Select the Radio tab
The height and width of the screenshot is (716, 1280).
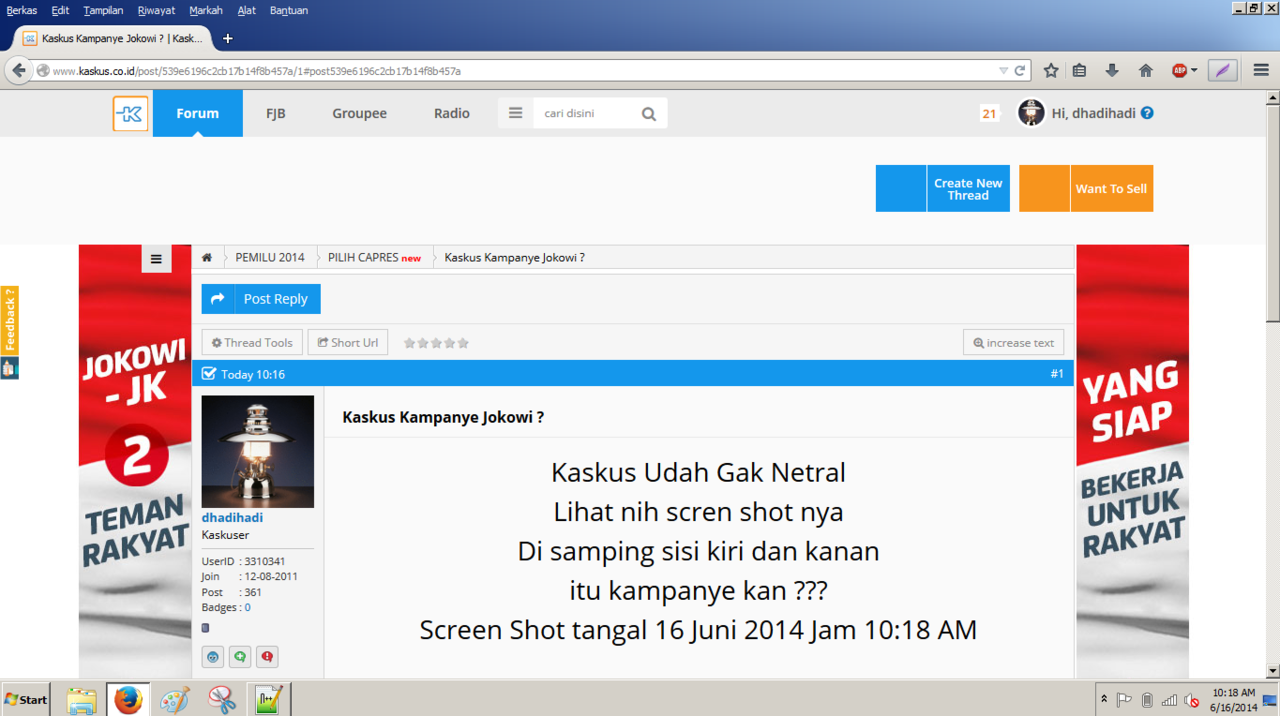[452, 113]
